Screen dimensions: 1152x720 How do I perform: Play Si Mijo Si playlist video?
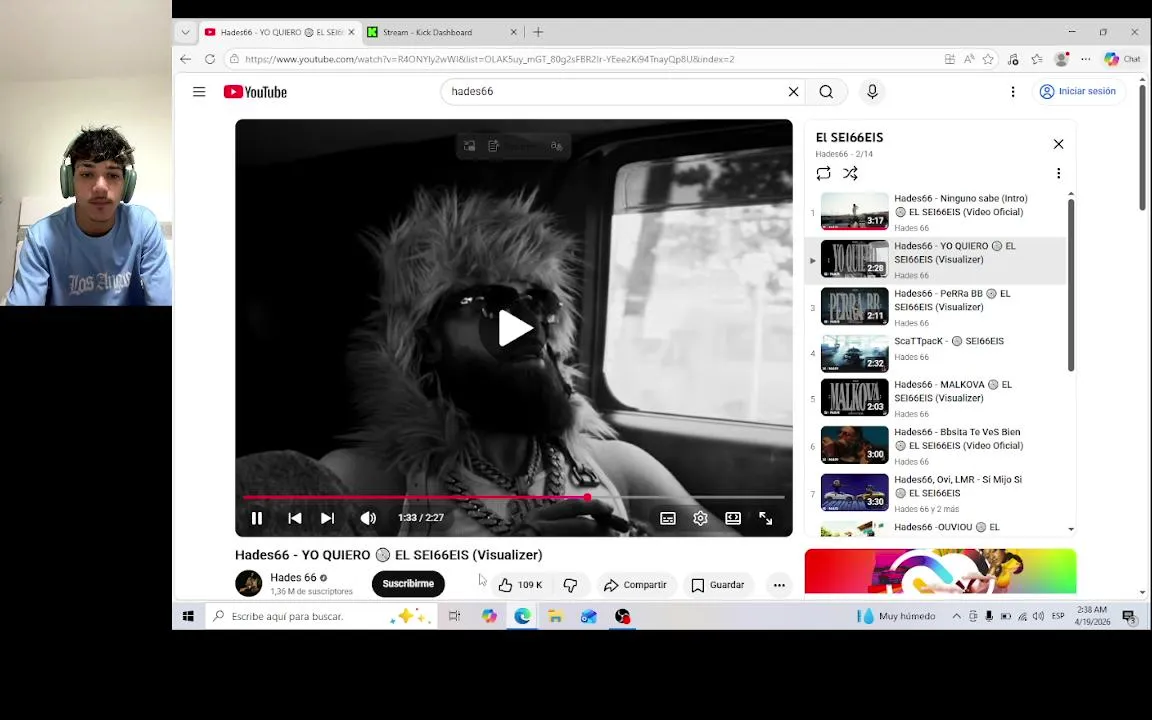[935, 493]
